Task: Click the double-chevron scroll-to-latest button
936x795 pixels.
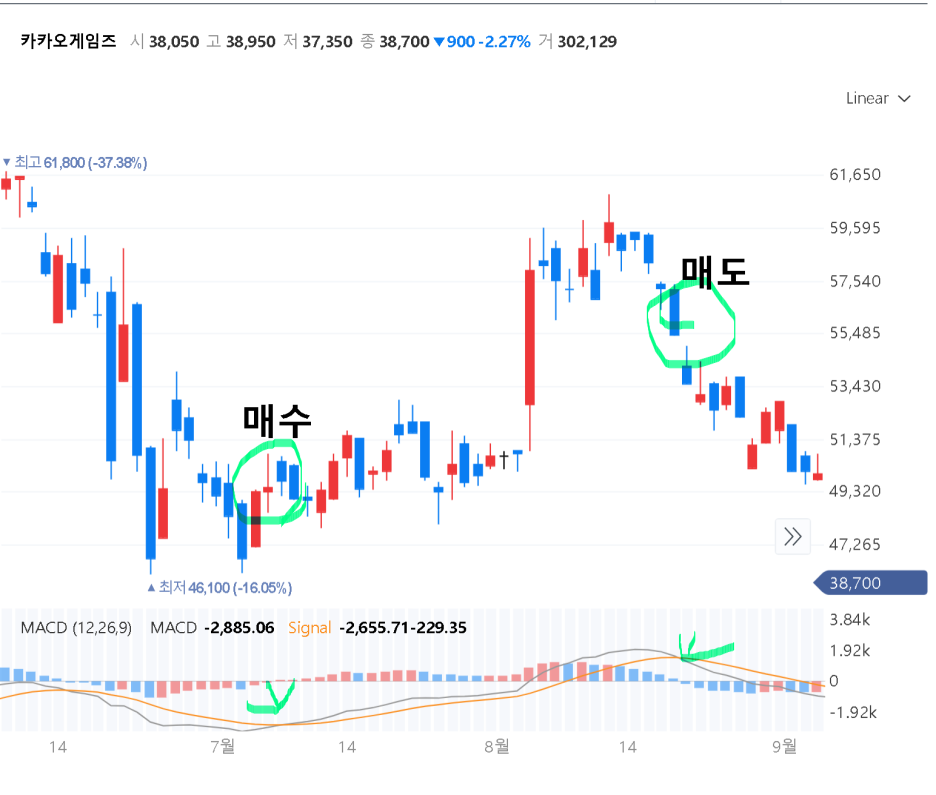Action: pyautogui.click(x=793, y=537)
